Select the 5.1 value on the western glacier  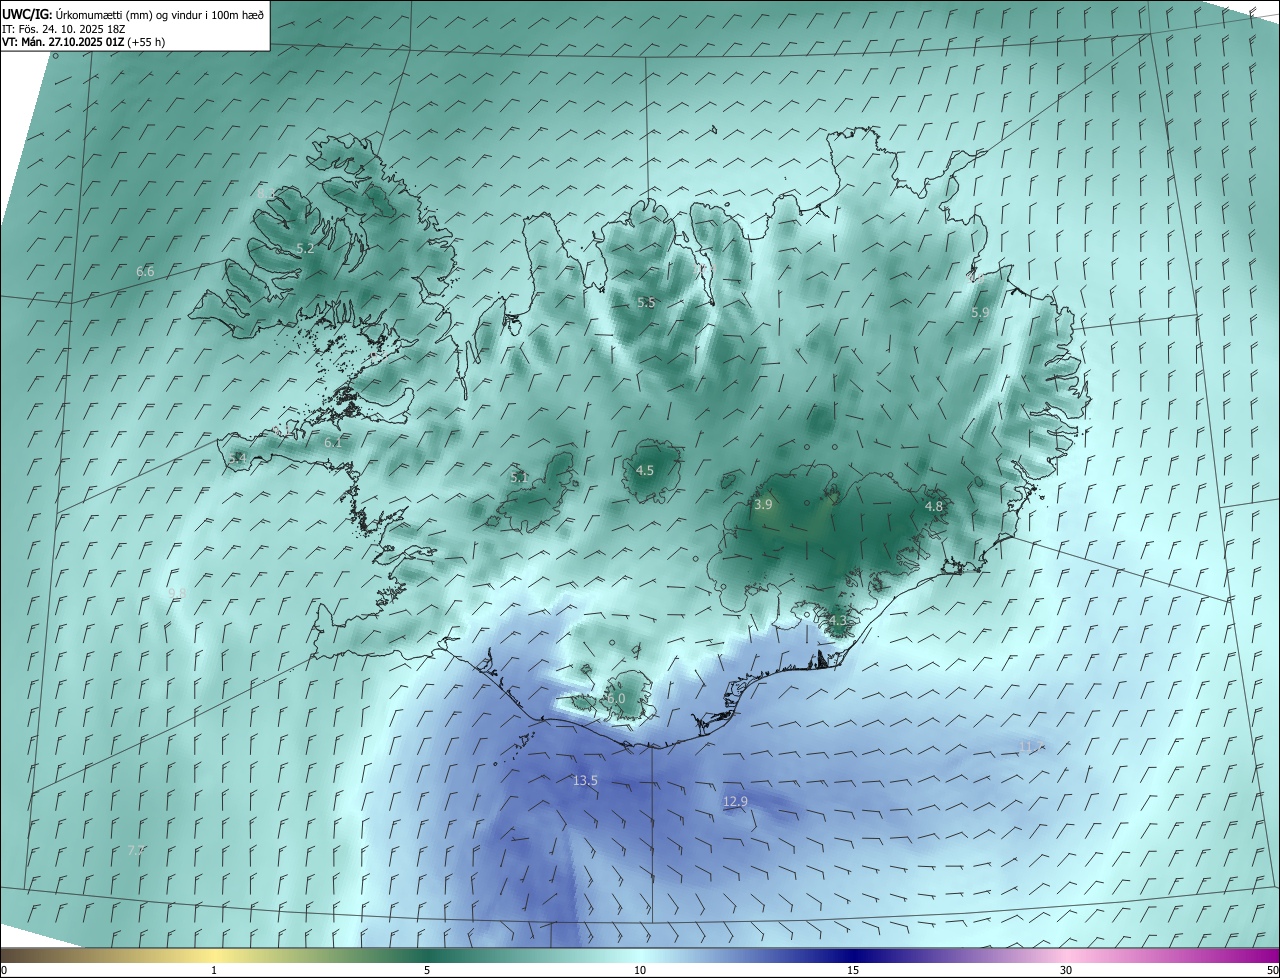(x=519, y=478)
